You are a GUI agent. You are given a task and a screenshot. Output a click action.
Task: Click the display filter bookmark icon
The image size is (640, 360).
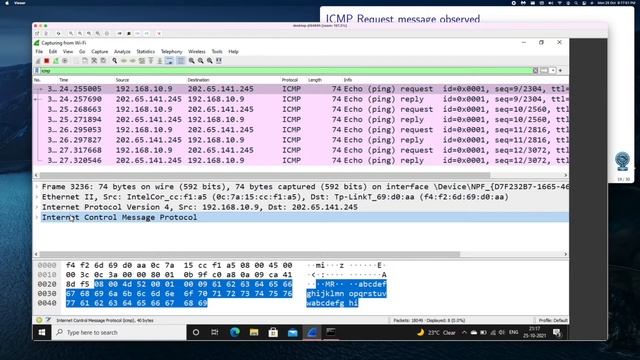coord(37,71)
